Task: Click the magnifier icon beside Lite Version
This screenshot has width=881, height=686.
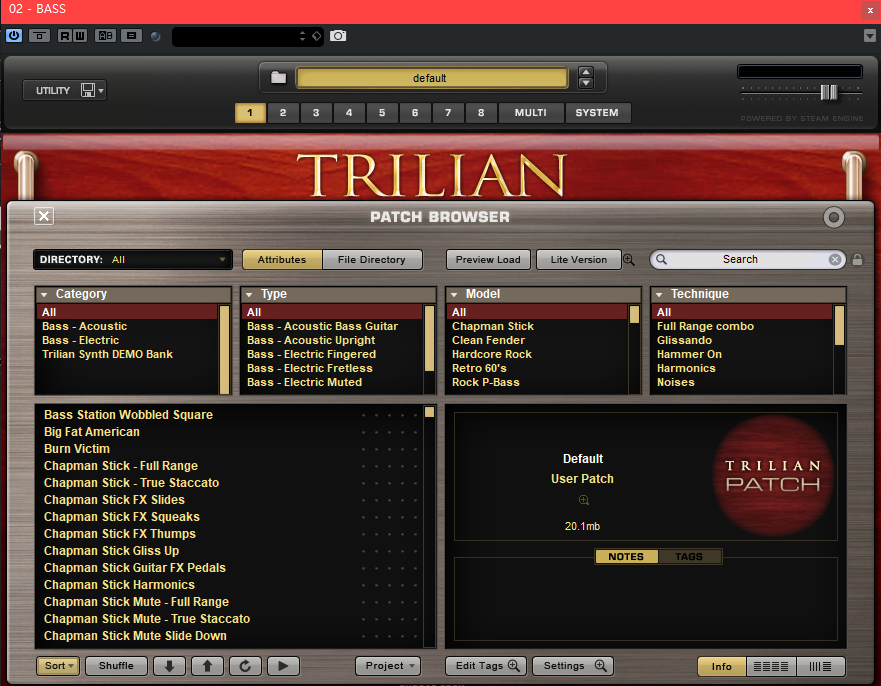Action: [629, 259]
